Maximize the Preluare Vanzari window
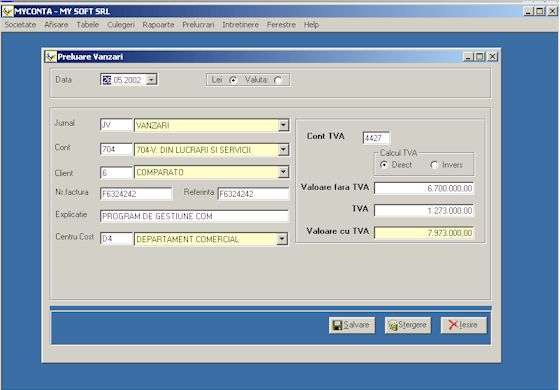Screen dimensions: 560x390 tap(480, 56)
